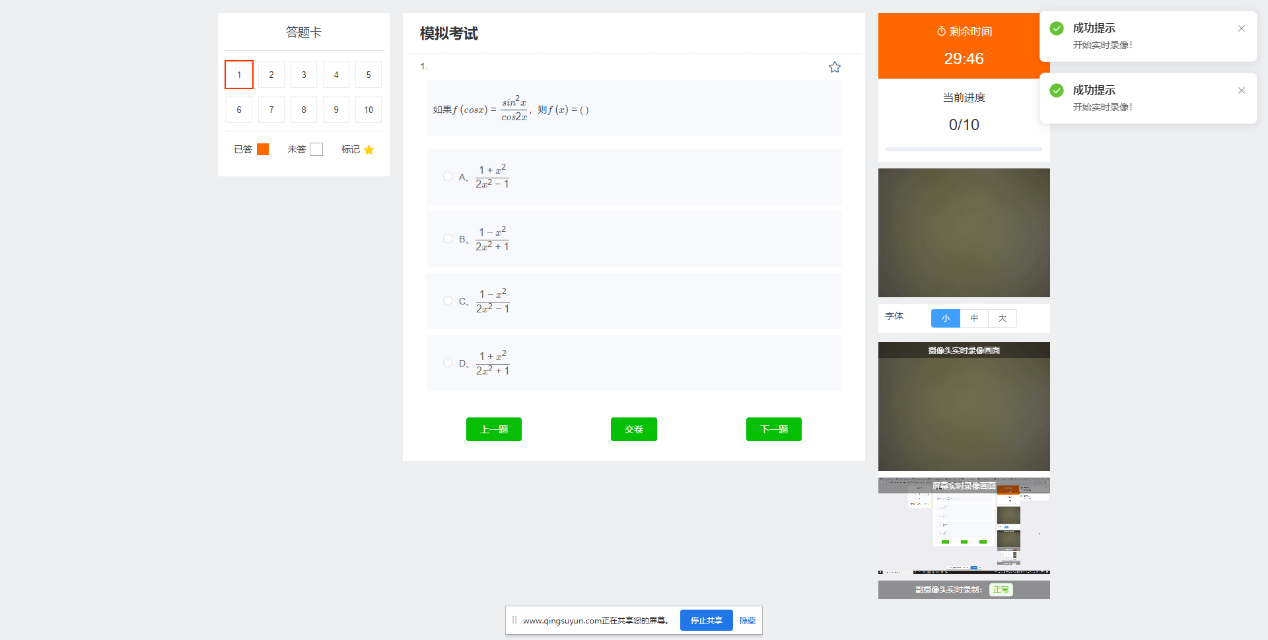Select answer option A radio button
Viewport: 1268px width, 640px height.
pyautogui.click(x=448, y=177)
